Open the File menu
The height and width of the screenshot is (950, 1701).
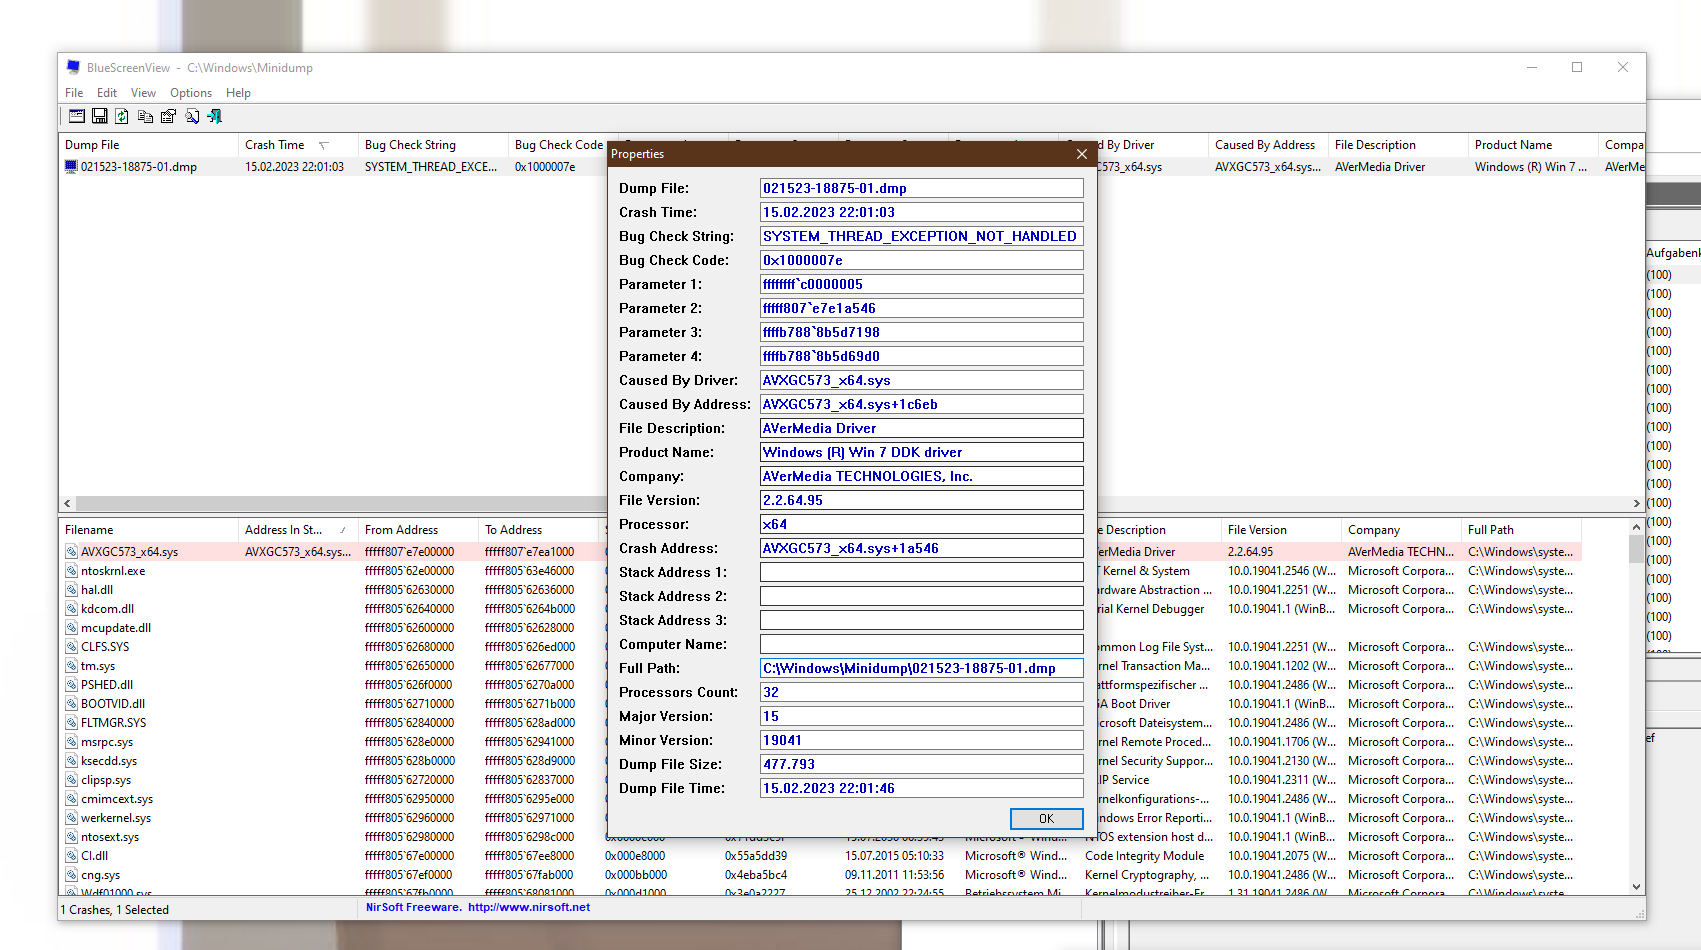coord(74,93)
